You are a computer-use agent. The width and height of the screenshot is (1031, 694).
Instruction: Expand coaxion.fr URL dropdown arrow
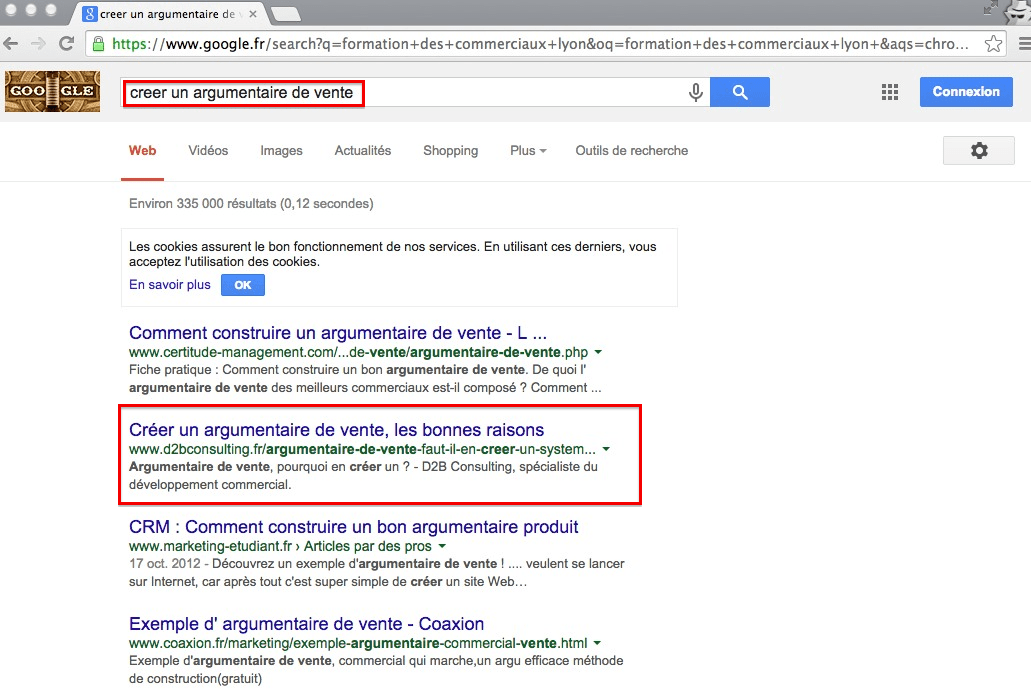pyautogui.click(x=597, y=643)
